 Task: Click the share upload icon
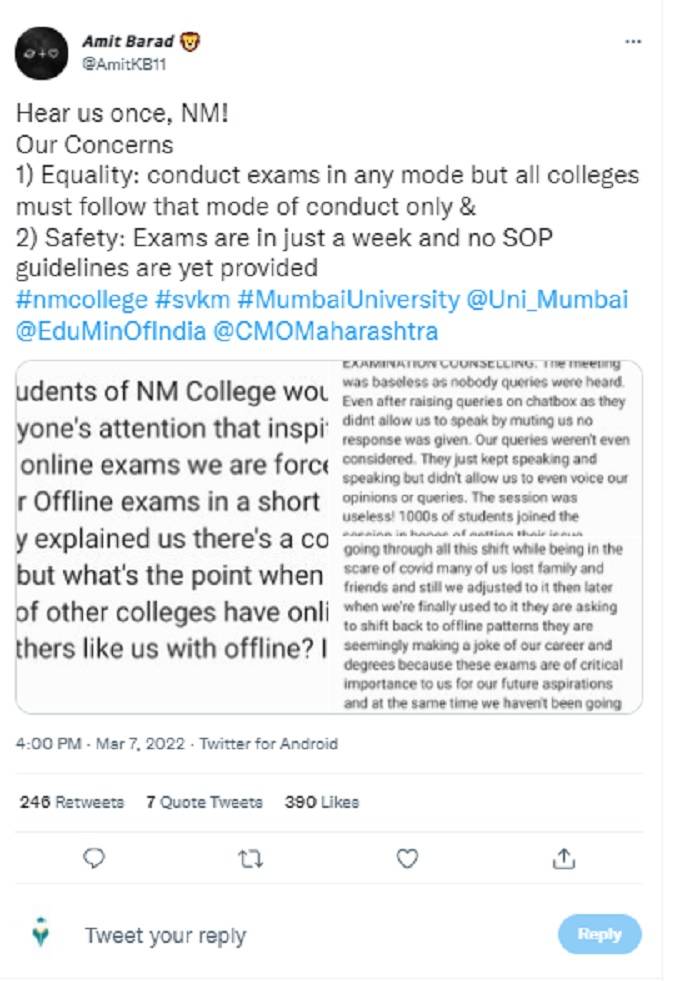[x=564, y=858]
